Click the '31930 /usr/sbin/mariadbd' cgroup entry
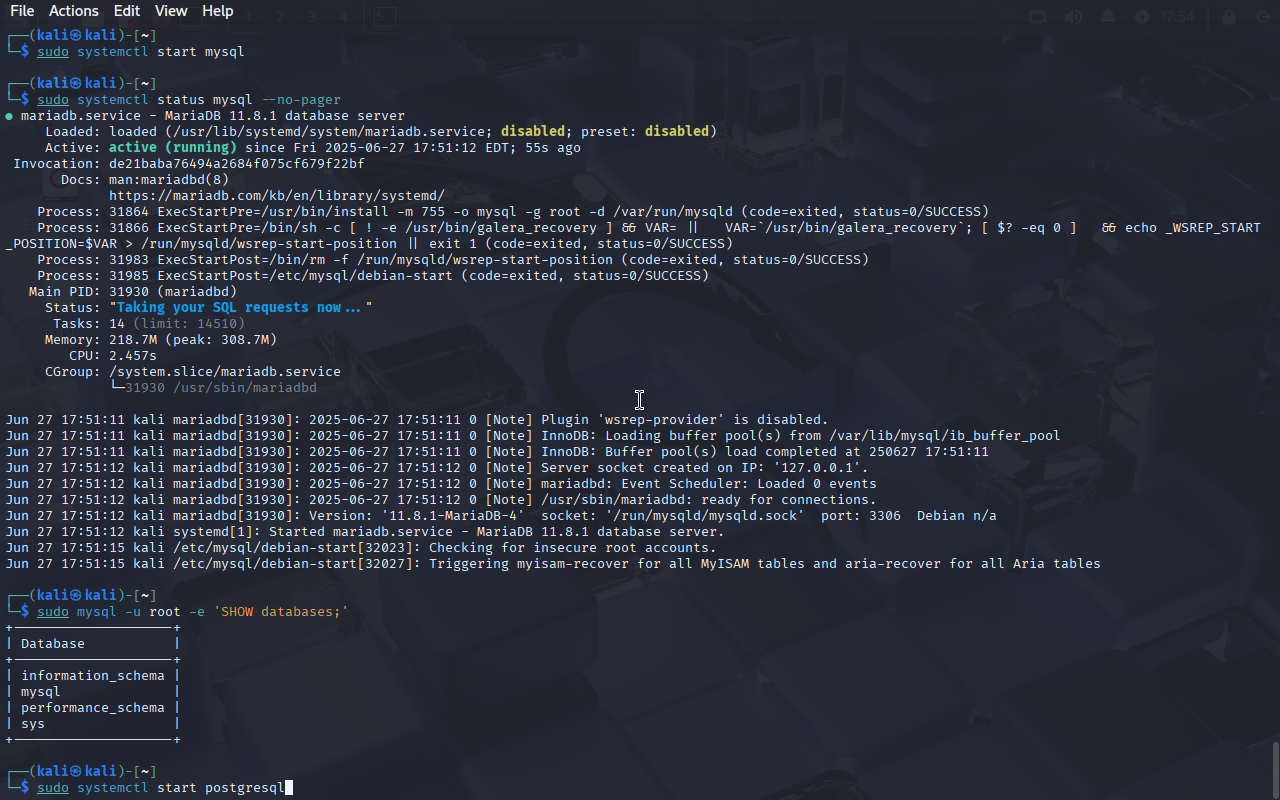1280x800 pixels. [x=221, y=388]
